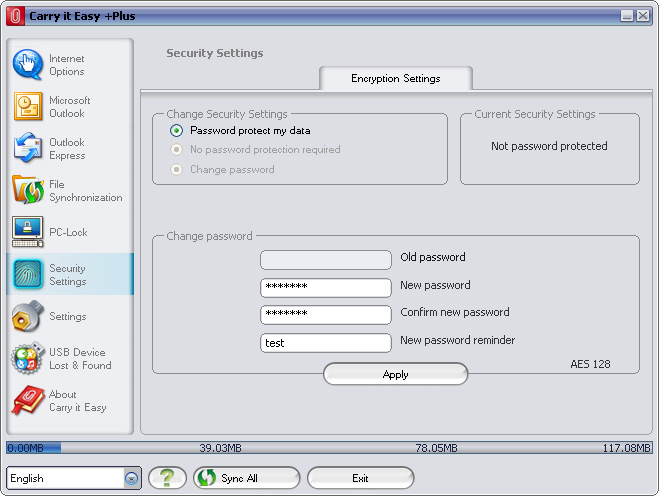
Task: Click the New password field
Action: tap(326, 288)
